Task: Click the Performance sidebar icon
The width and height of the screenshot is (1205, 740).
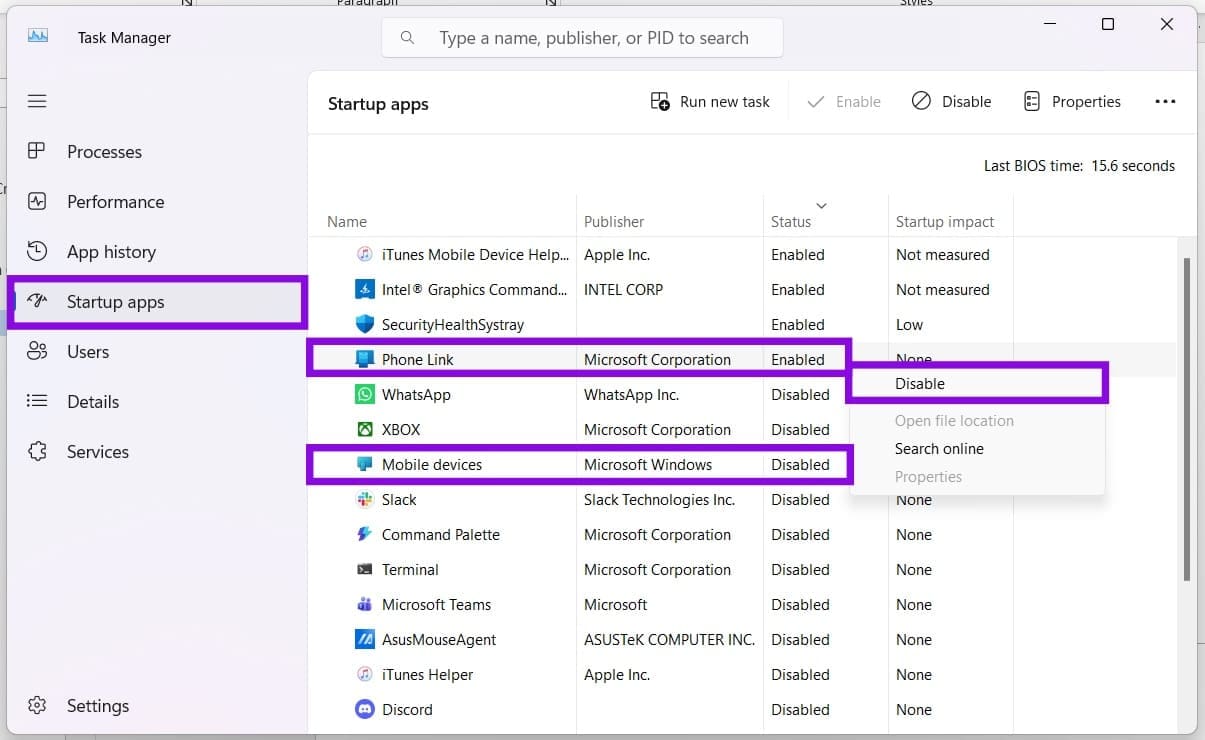Action: 37,201
